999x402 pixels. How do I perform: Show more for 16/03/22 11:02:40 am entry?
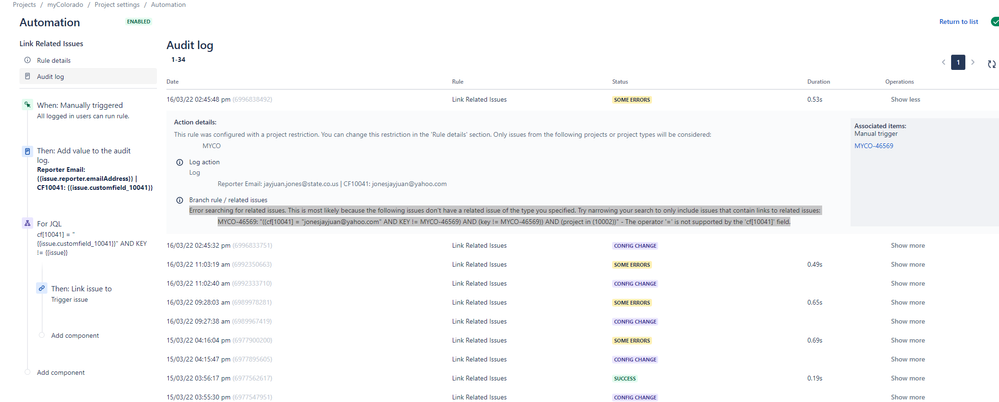[907, 284]
